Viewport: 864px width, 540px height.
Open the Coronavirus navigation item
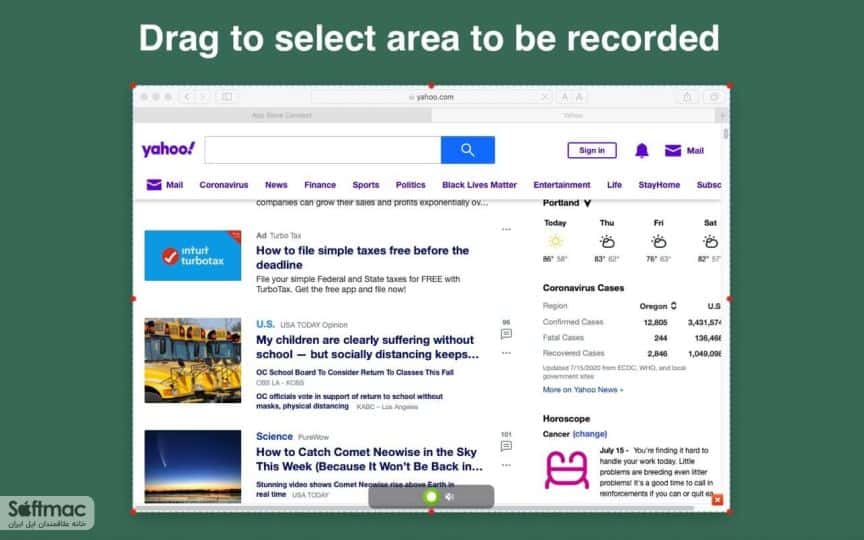click(x=224, y=185)
